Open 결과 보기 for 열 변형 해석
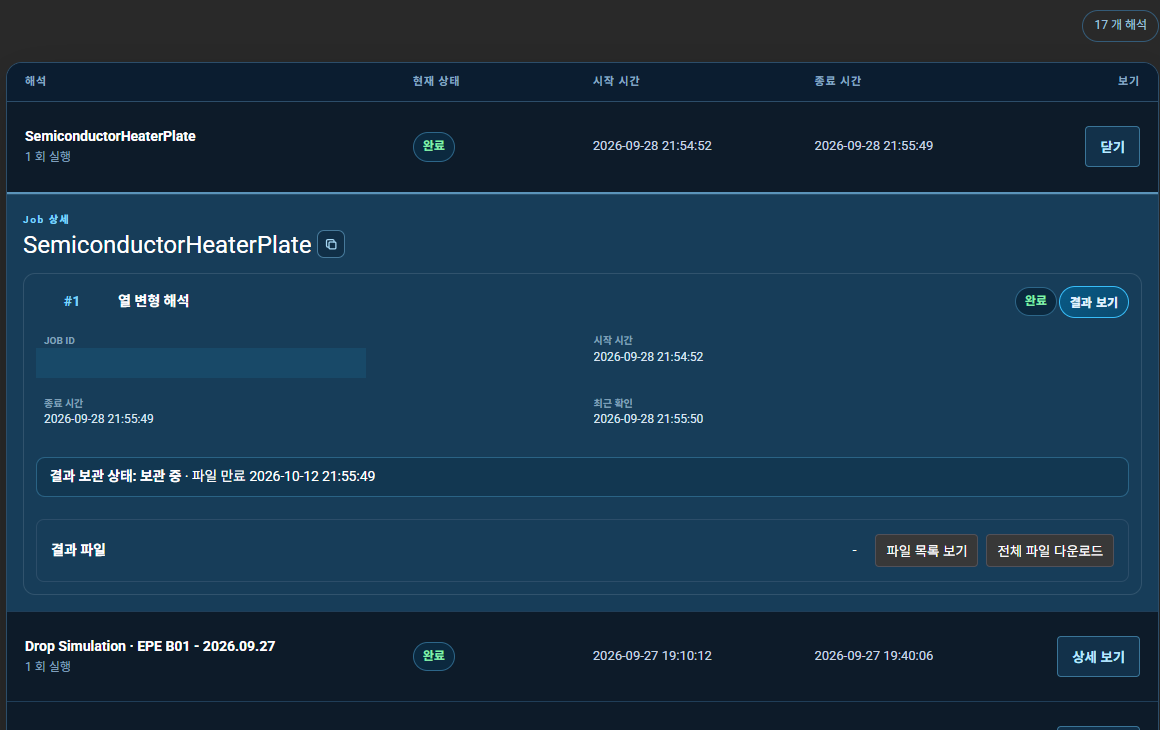Viewport: 1160px width, 730px height. click(1093, 302)
